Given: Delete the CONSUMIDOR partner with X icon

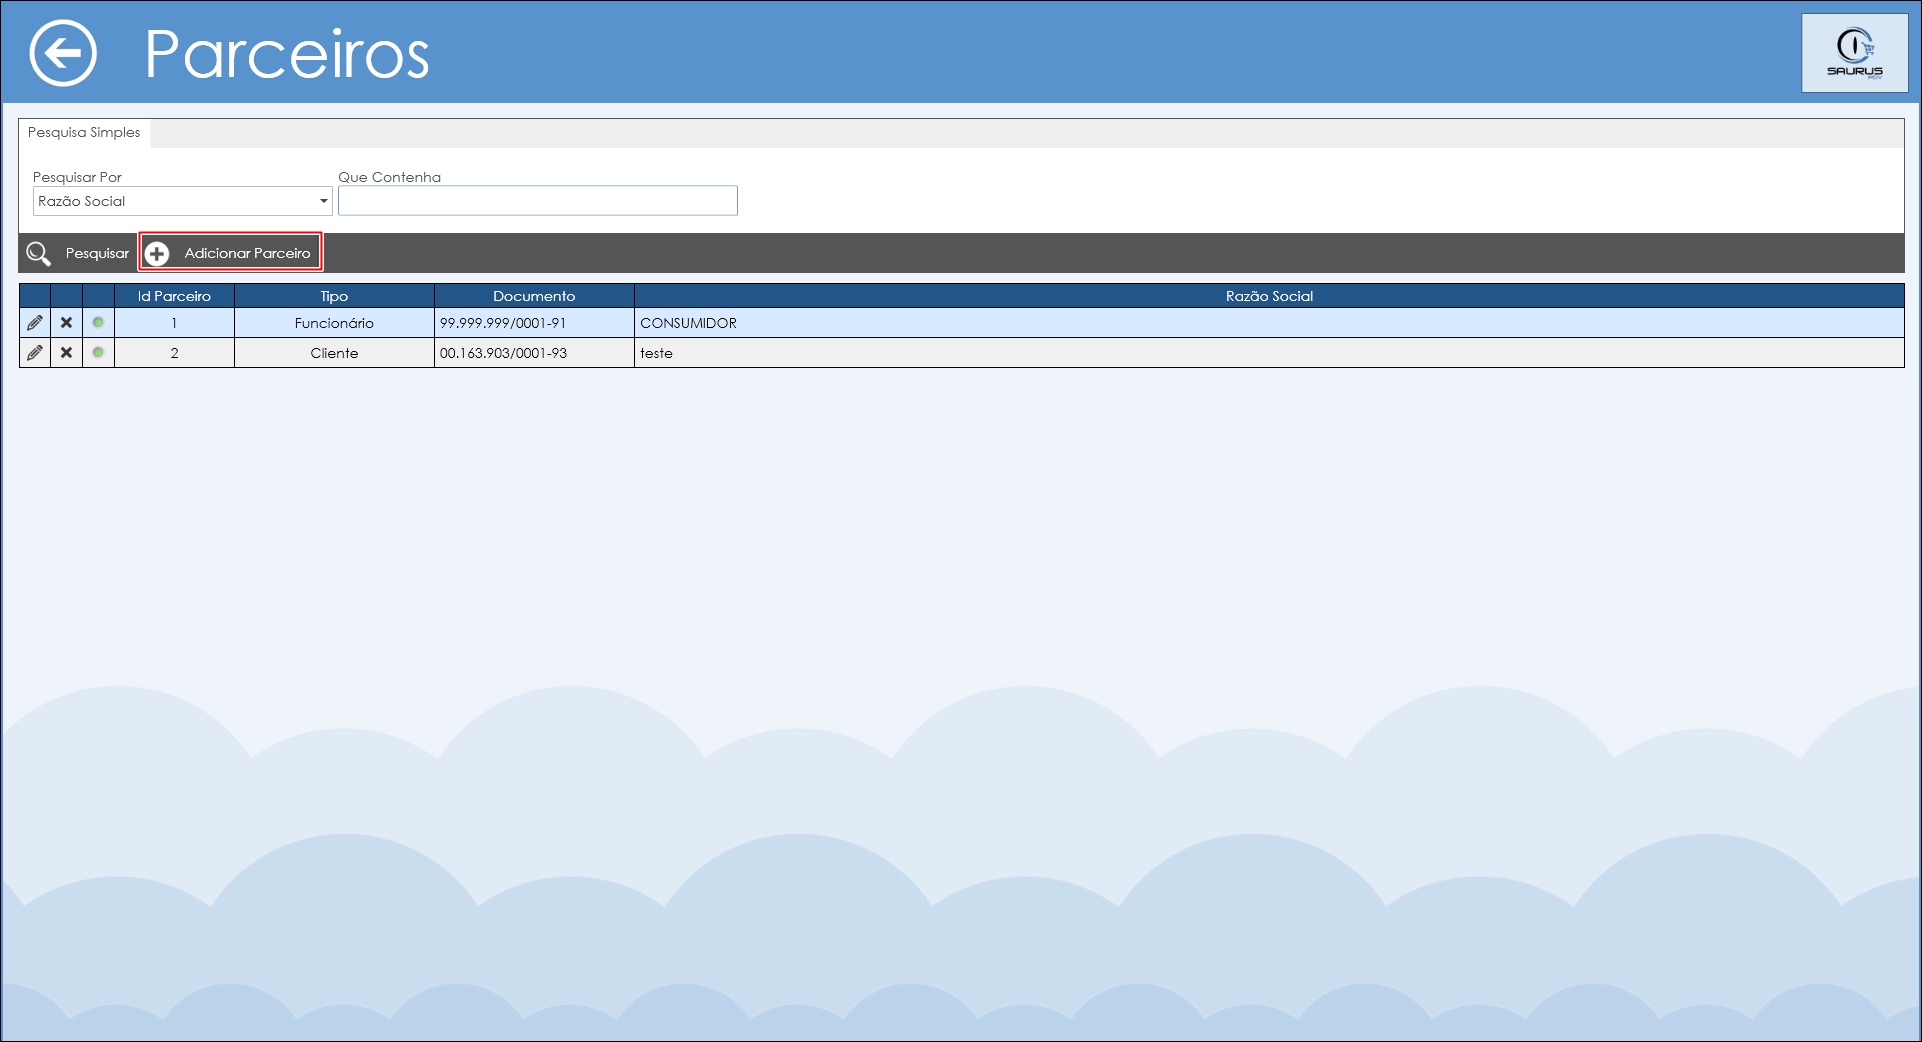Looking at the screenshot, I should [66, 323].
